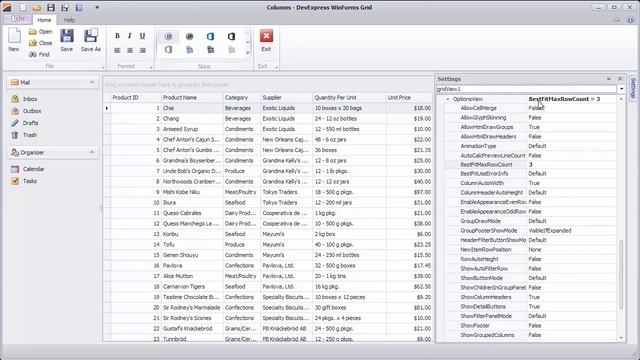The image size is (640, 360).
Task: Switch to the Help ribbon tab
Action: pos(69,20)
